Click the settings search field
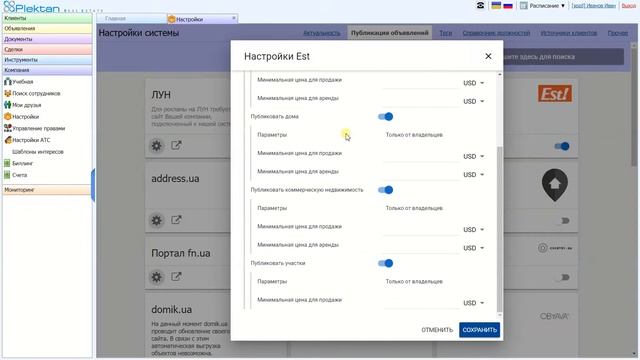The height and width of the screenshot is (360, 640). (x=562, y=57)
